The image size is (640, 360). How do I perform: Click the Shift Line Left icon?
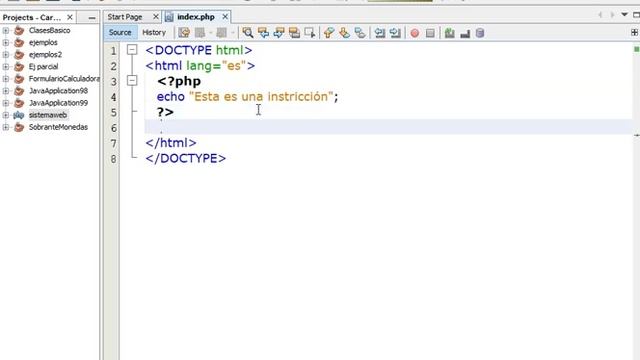[x=380, y=33]
